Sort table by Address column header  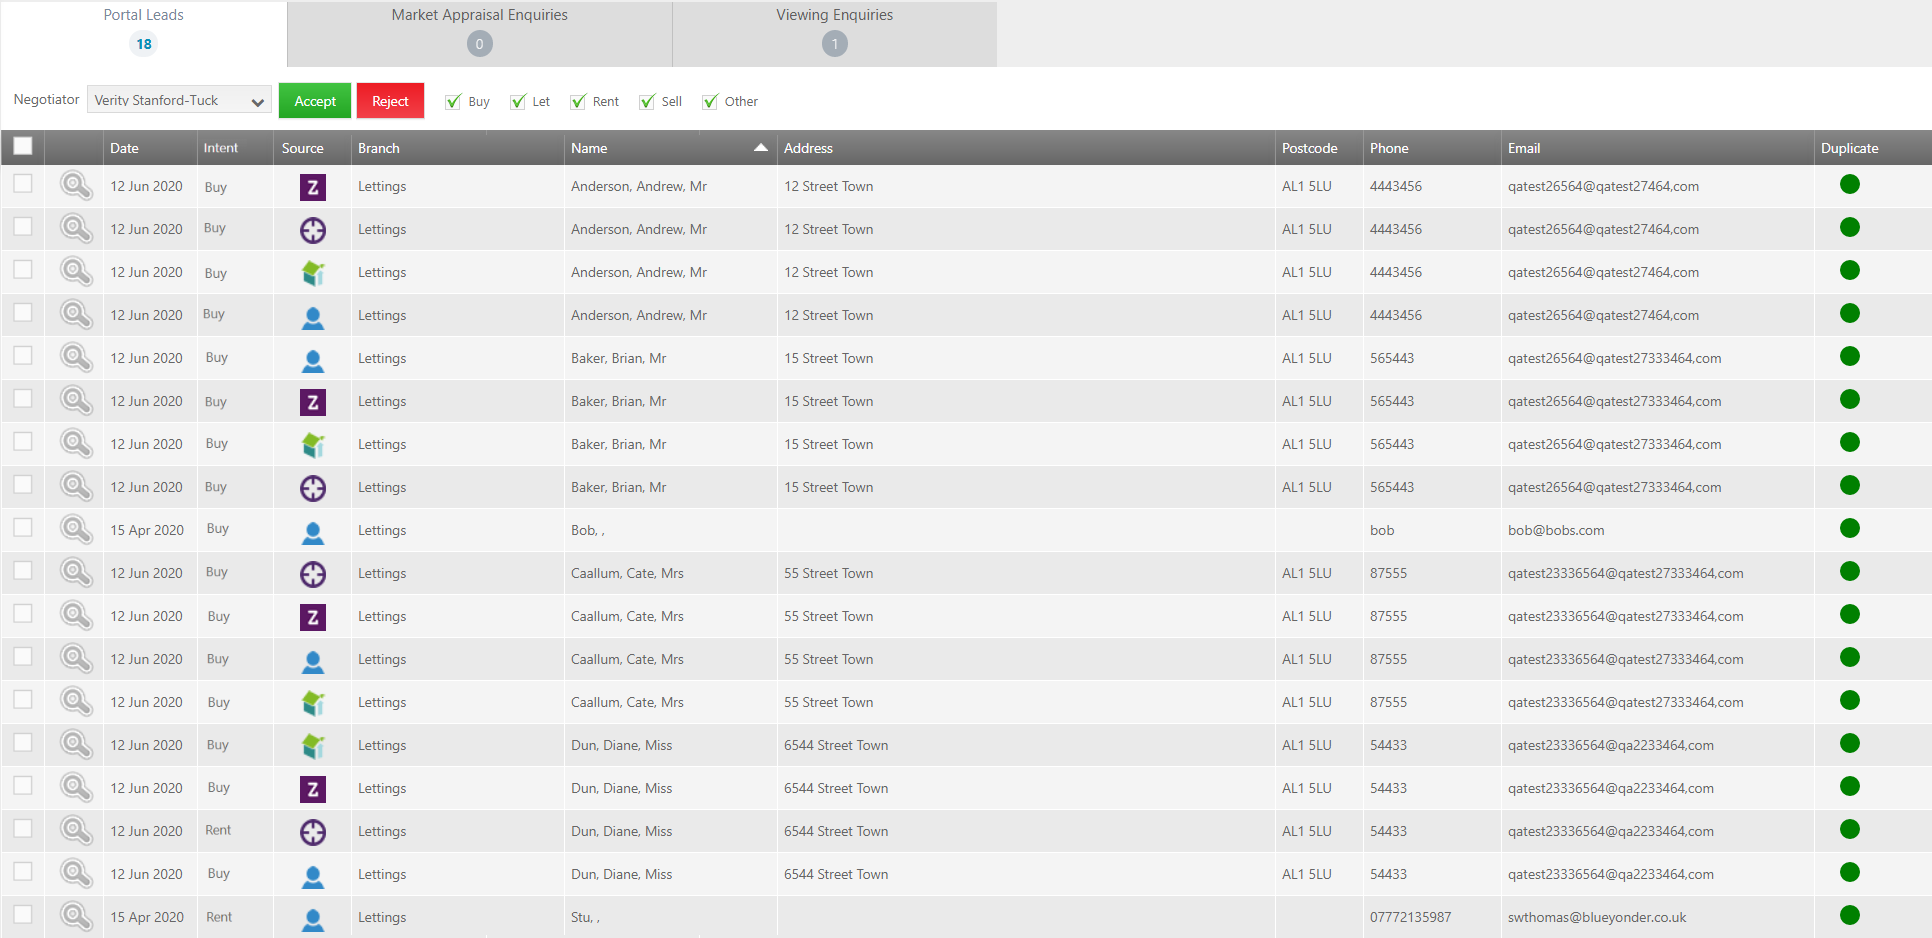[808, 148]
